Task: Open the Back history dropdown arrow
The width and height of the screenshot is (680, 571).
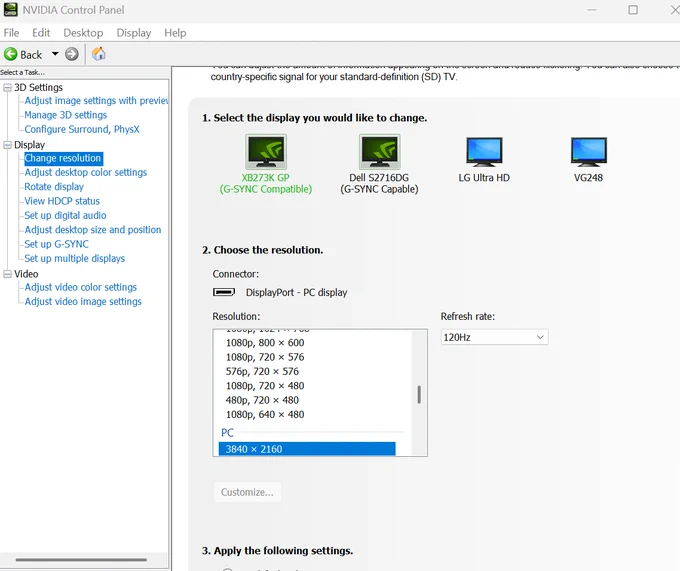Action: click(x=55, y=54)
